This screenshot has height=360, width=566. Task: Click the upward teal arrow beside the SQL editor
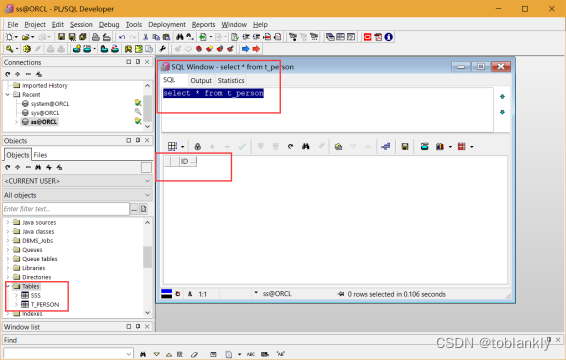tap(502, 96)
